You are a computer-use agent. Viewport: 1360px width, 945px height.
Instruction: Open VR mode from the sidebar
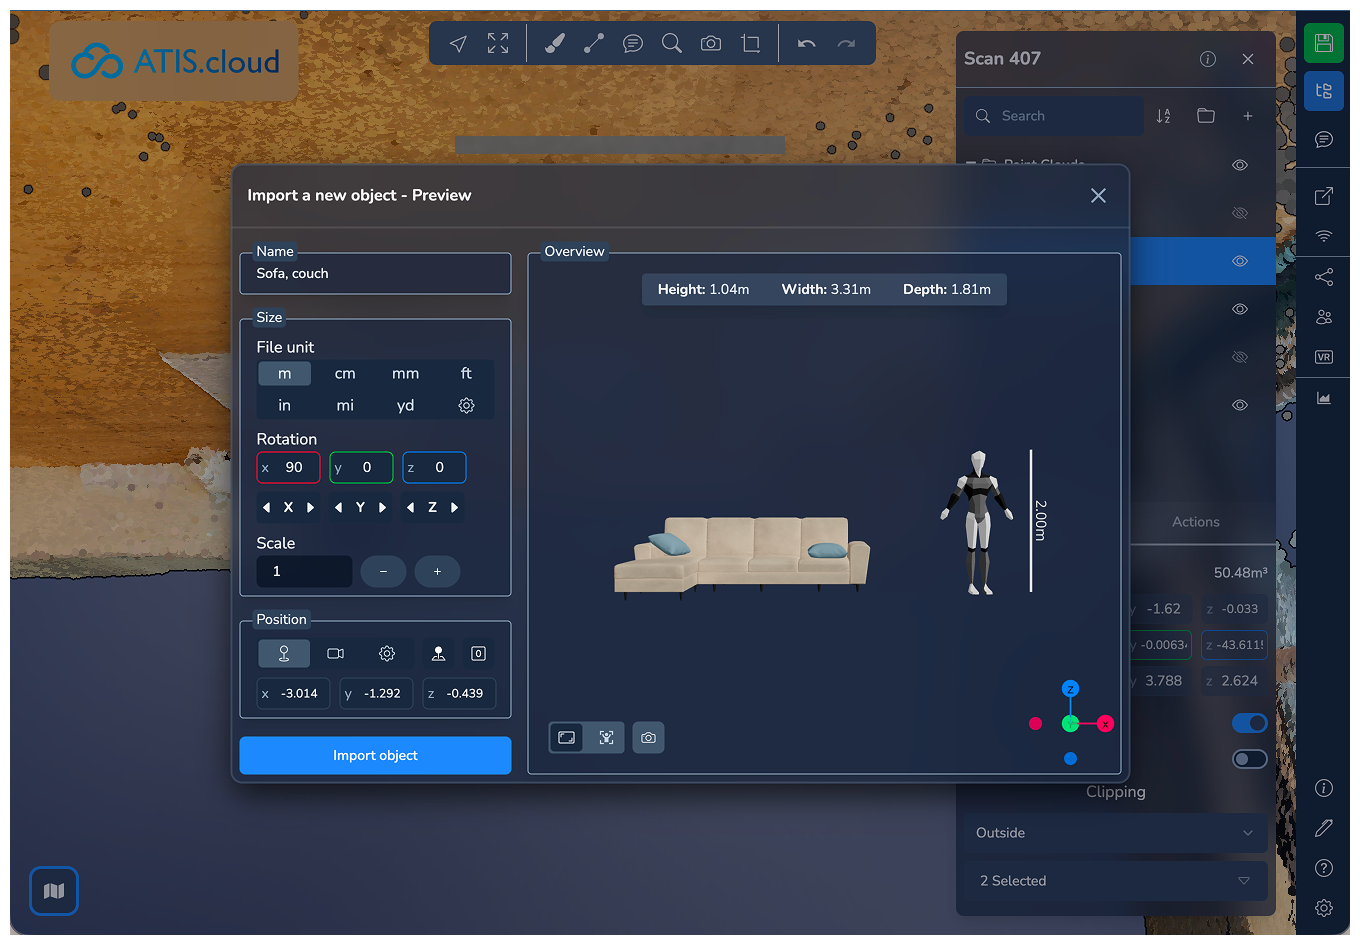(x=1324, y=357)
